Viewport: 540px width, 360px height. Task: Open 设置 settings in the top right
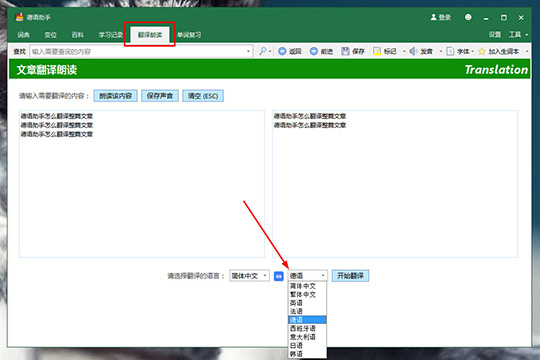[495, 34]
